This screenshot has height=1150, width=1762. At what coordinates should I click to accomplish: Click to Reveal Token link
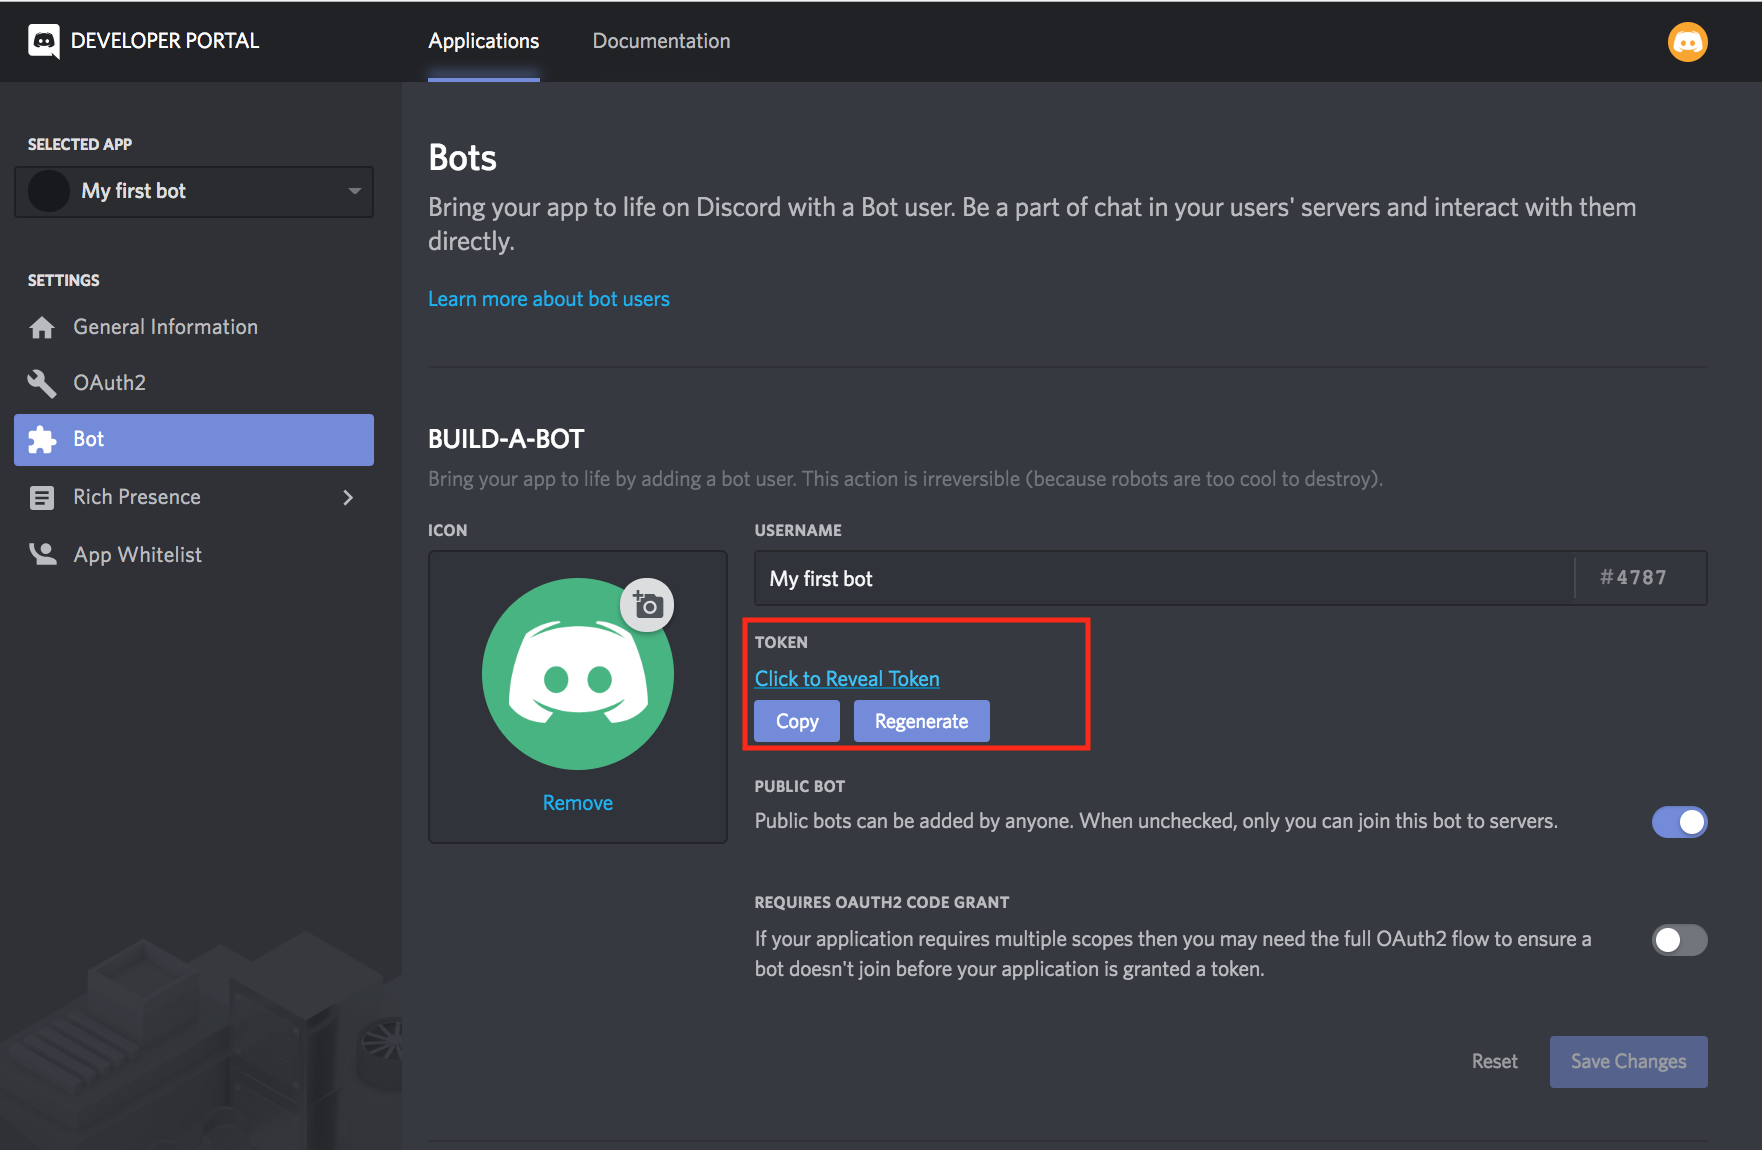(x=847, y=679)
